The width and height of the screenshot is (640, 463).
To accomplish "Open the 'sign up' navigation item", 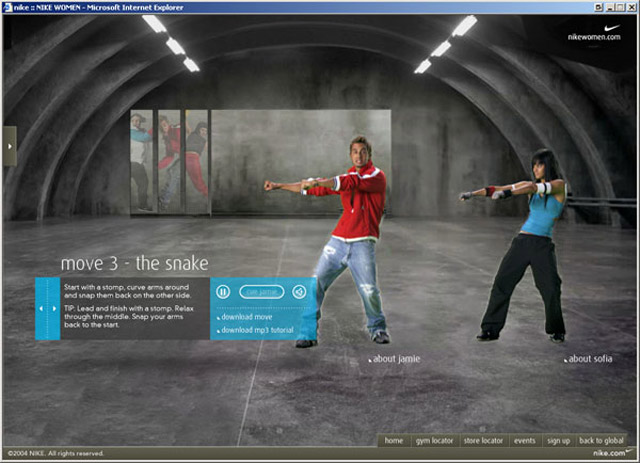I will 558,441.
